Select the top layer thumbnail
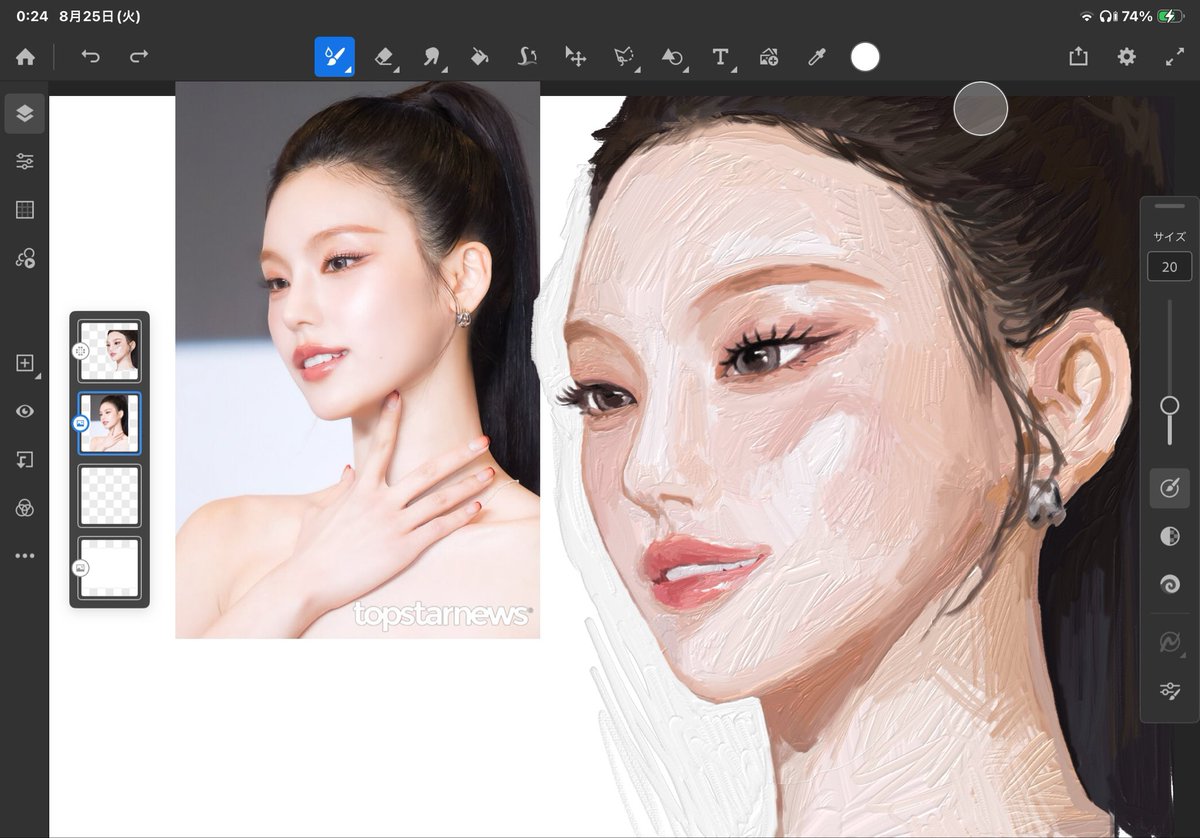Screen dimensions: 1200x838 click(x=109, y=351)
